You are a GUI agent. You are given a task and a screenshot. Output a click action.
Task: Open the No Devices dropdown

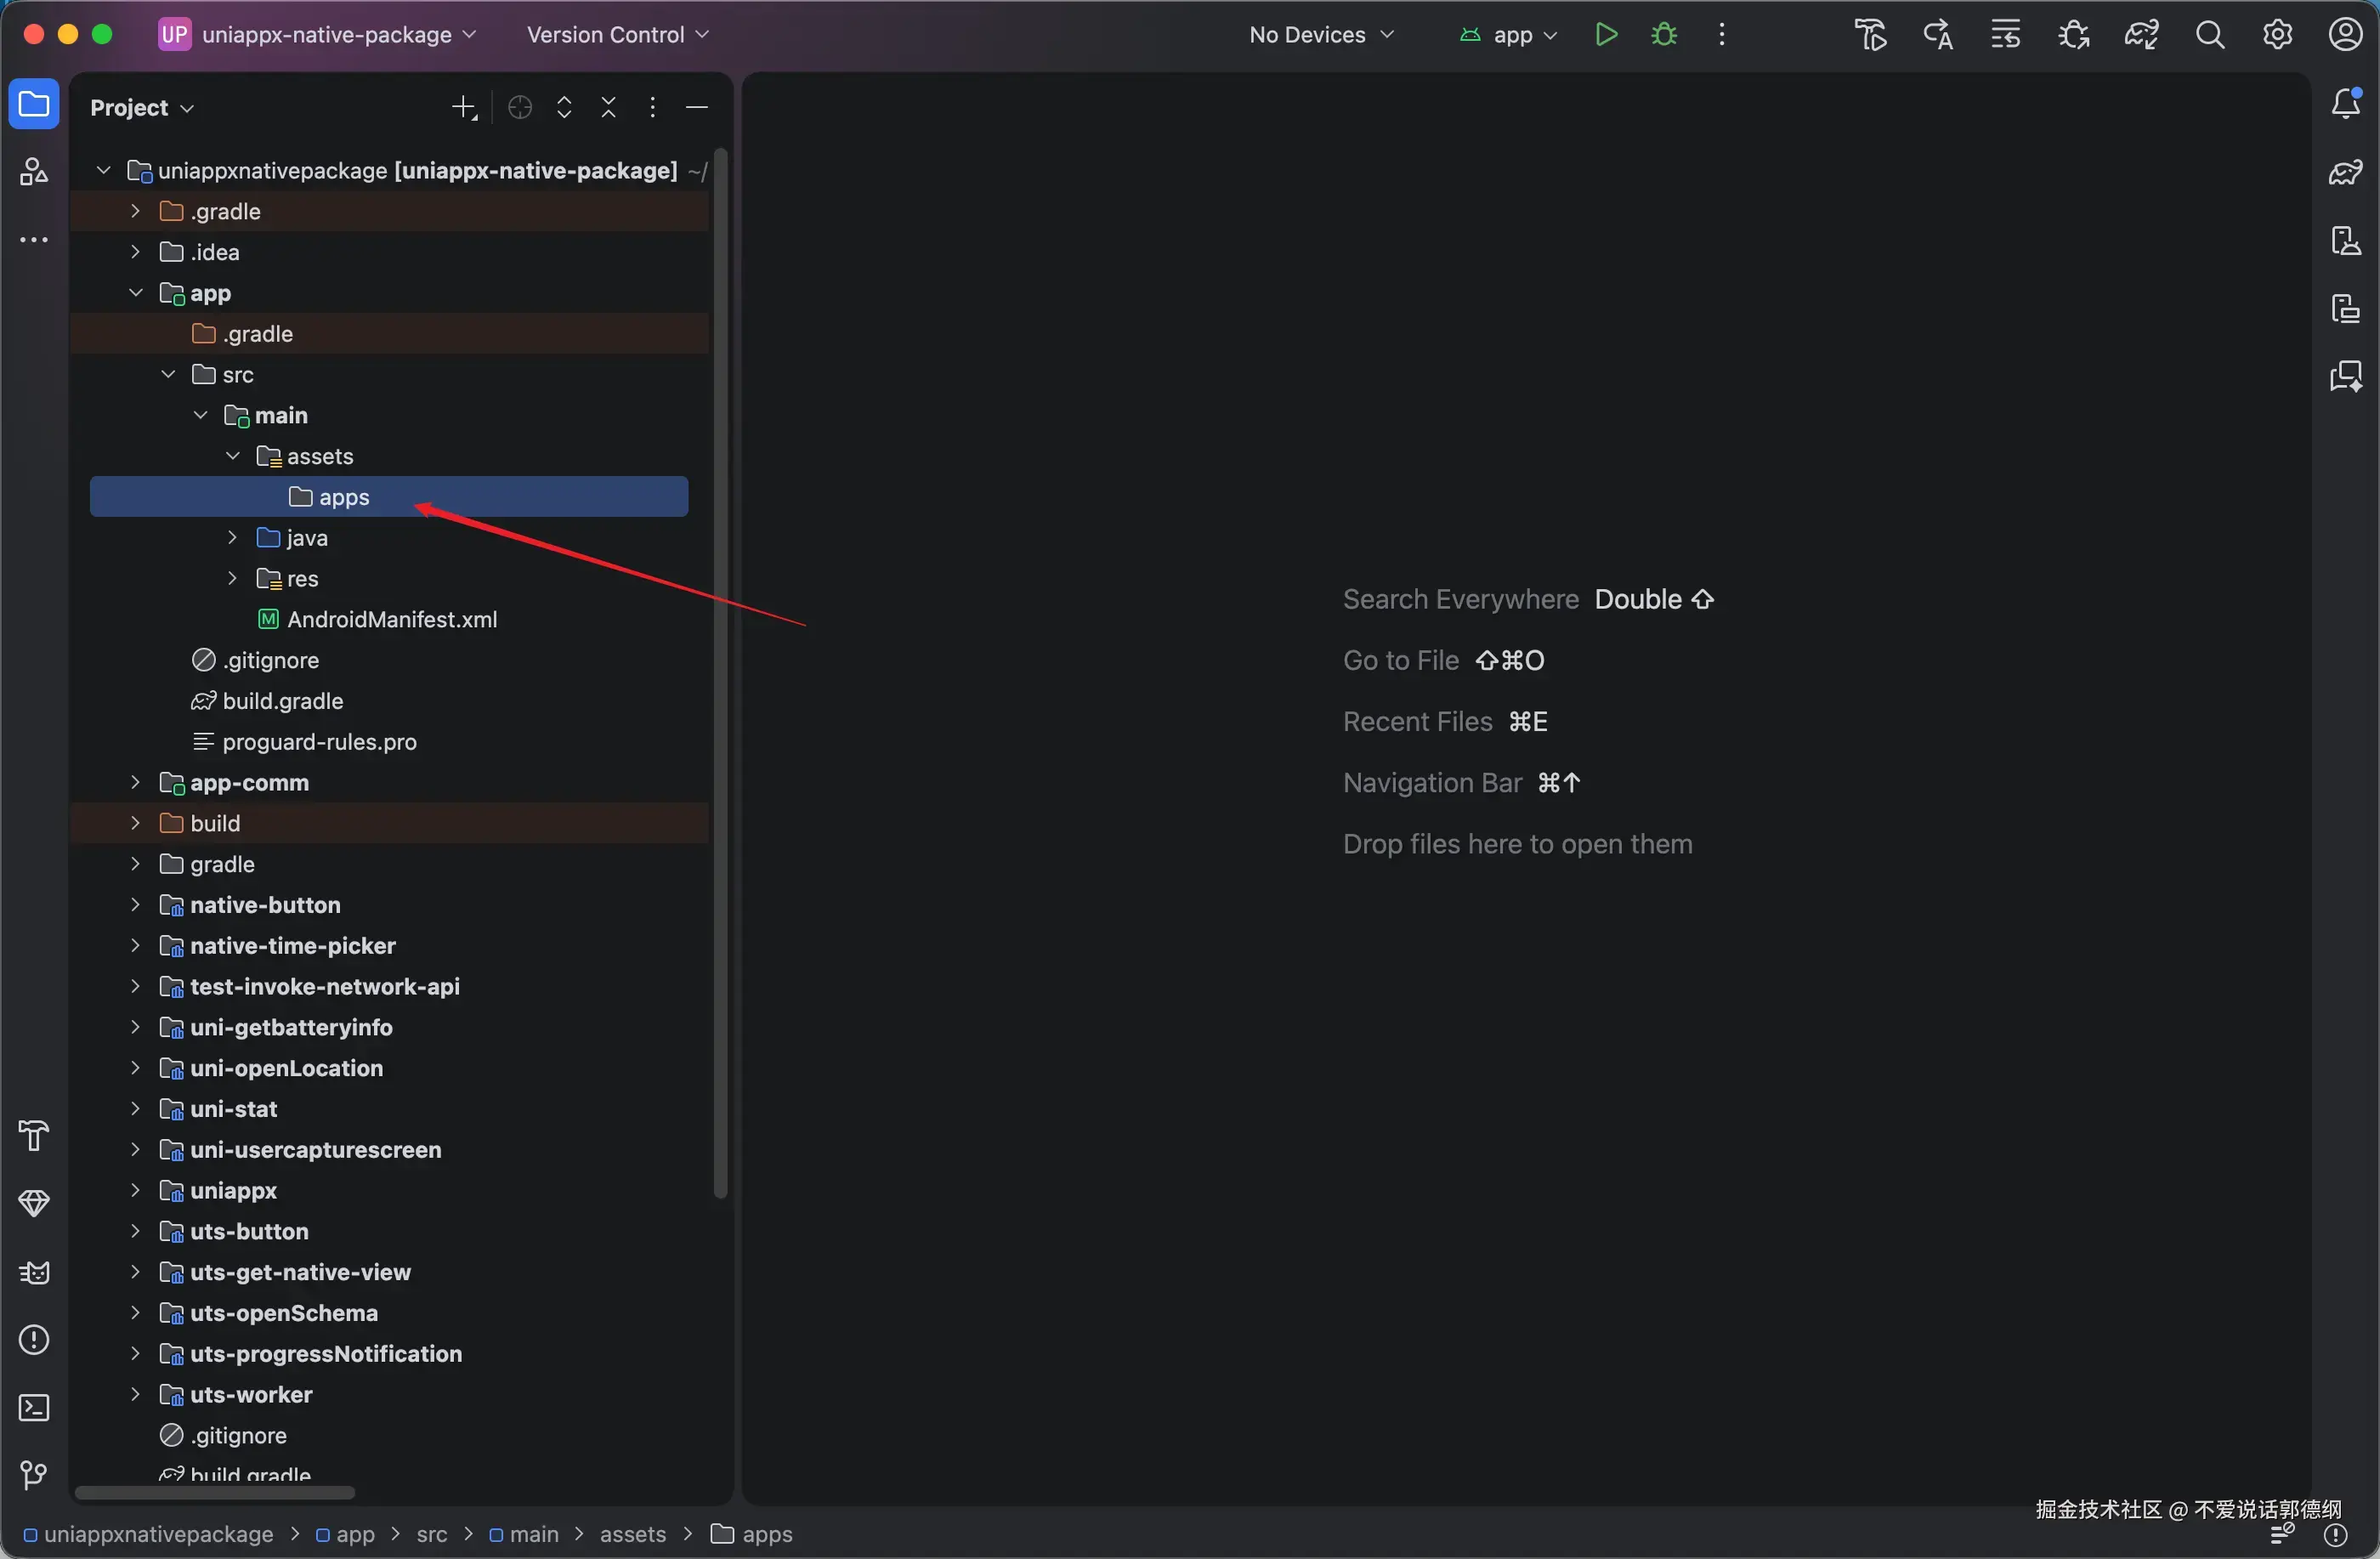[x=1320, y=35]
